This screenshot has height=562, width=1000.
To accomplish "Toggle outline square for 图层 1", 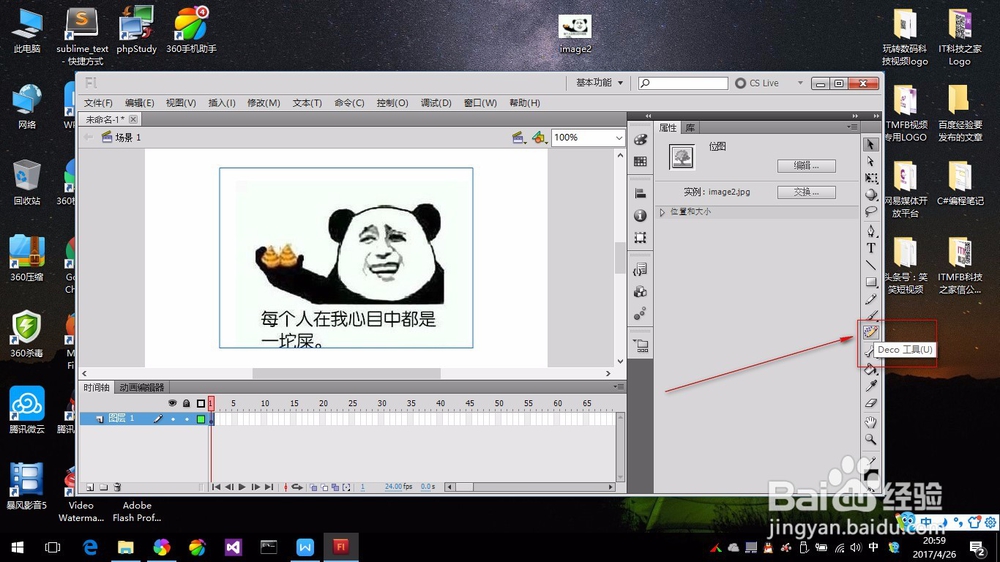I will (x=201, y=419).
